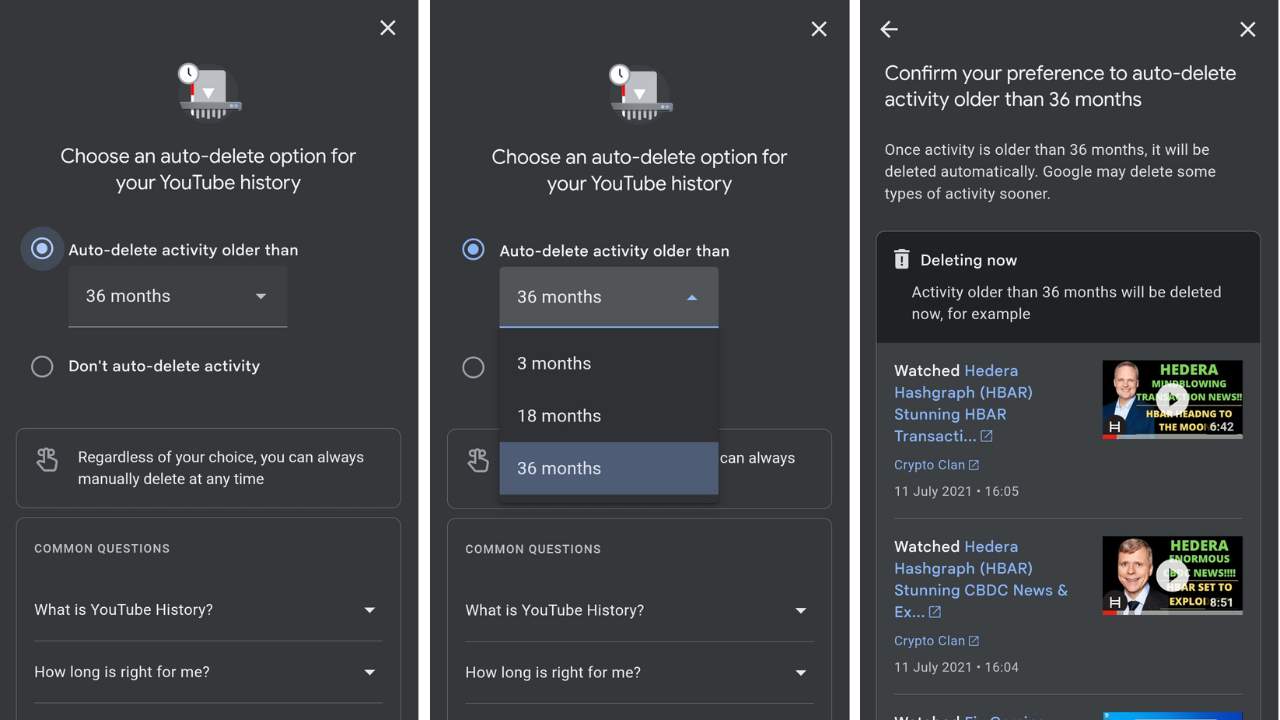Open Hedera Hashgraph Stunning CBDC News video link
The image size is (1280, 720).
[981, 568]
